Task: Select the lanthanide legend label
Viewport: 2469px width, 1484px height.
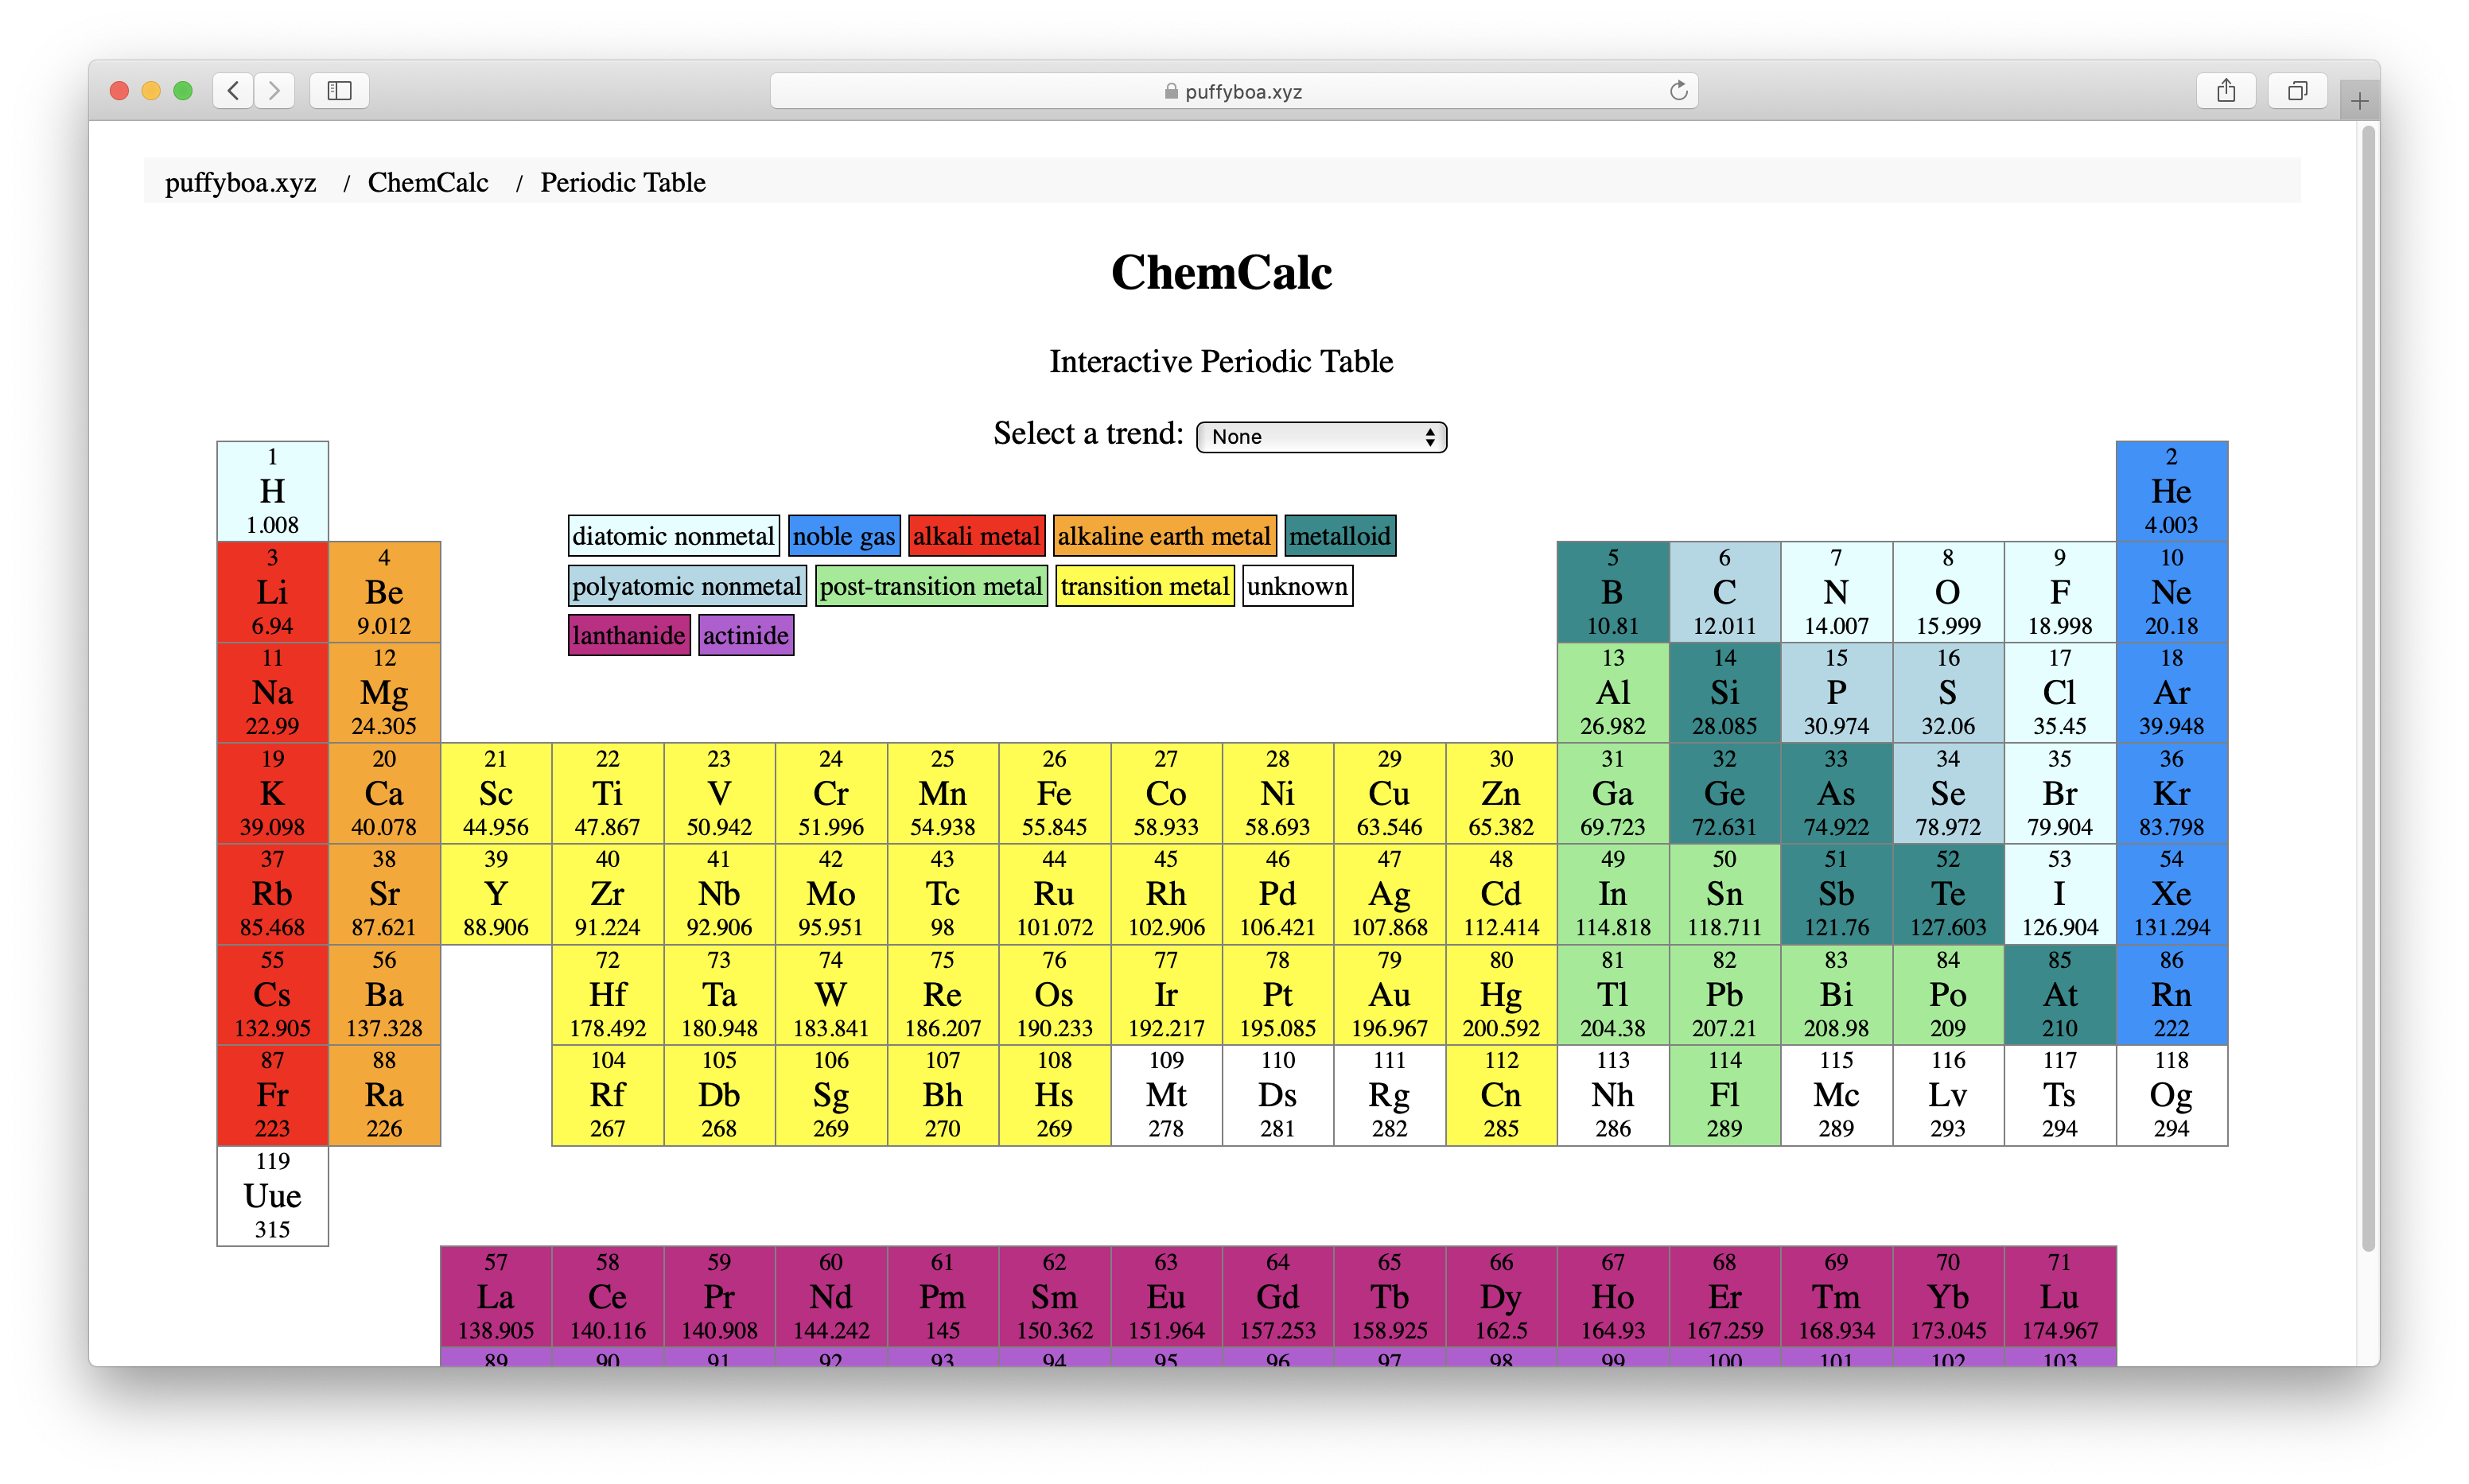Action: coord(629,635)
